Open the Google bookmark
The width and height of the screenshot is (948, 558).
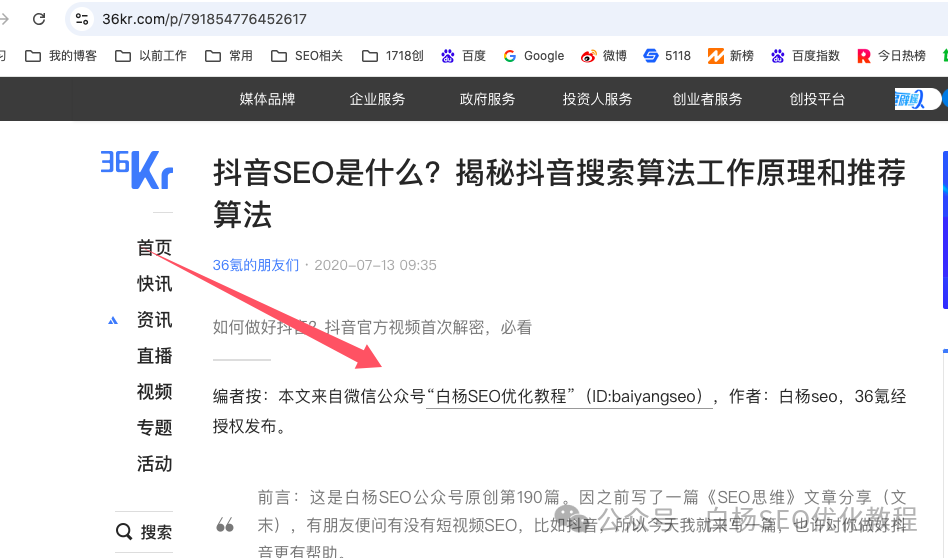[534, 56]
